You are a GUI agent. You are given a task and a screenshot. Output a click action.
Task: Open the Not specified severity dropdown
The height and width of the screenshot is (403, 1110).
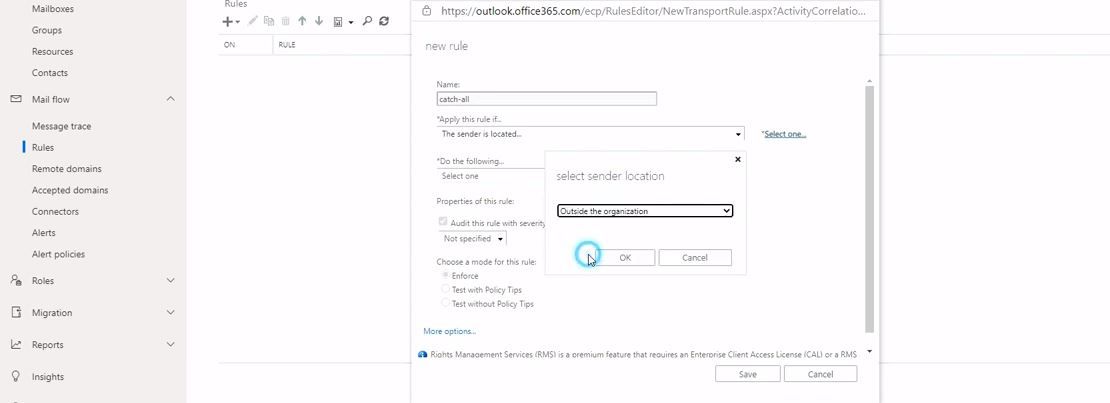pos(472,239)
